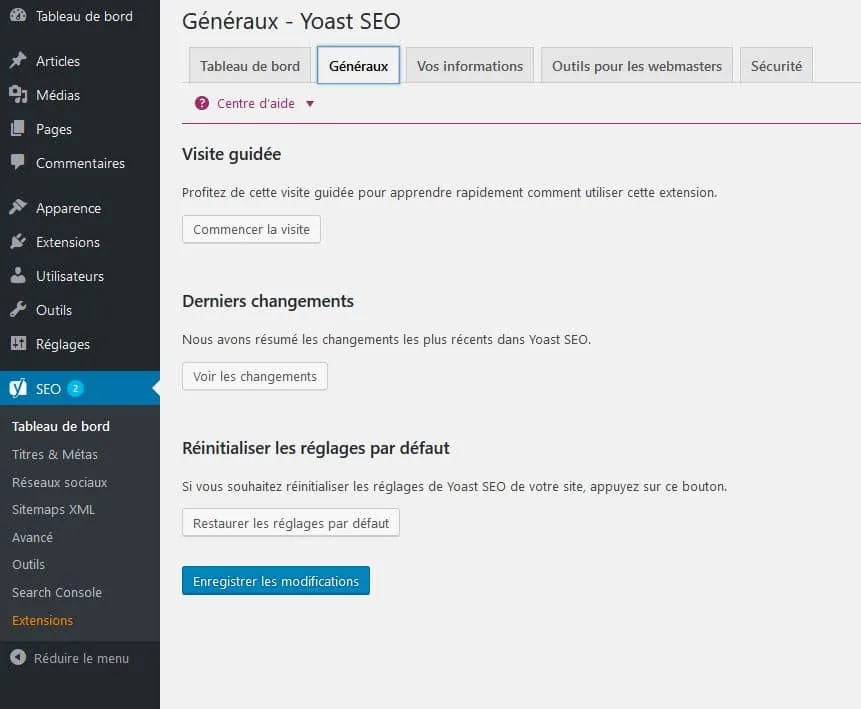Switch to the Sécurité tab
861x709 pixels.
coord(776,66)
